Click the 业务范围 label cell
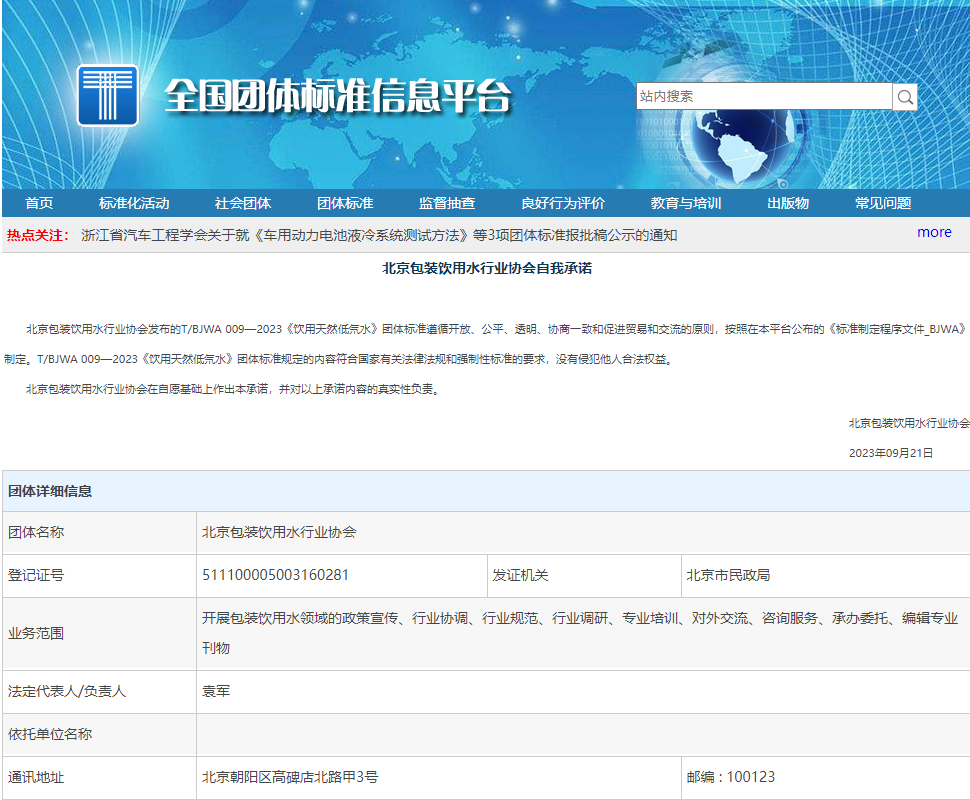The image size is (970, 800). tap(99, 634)
